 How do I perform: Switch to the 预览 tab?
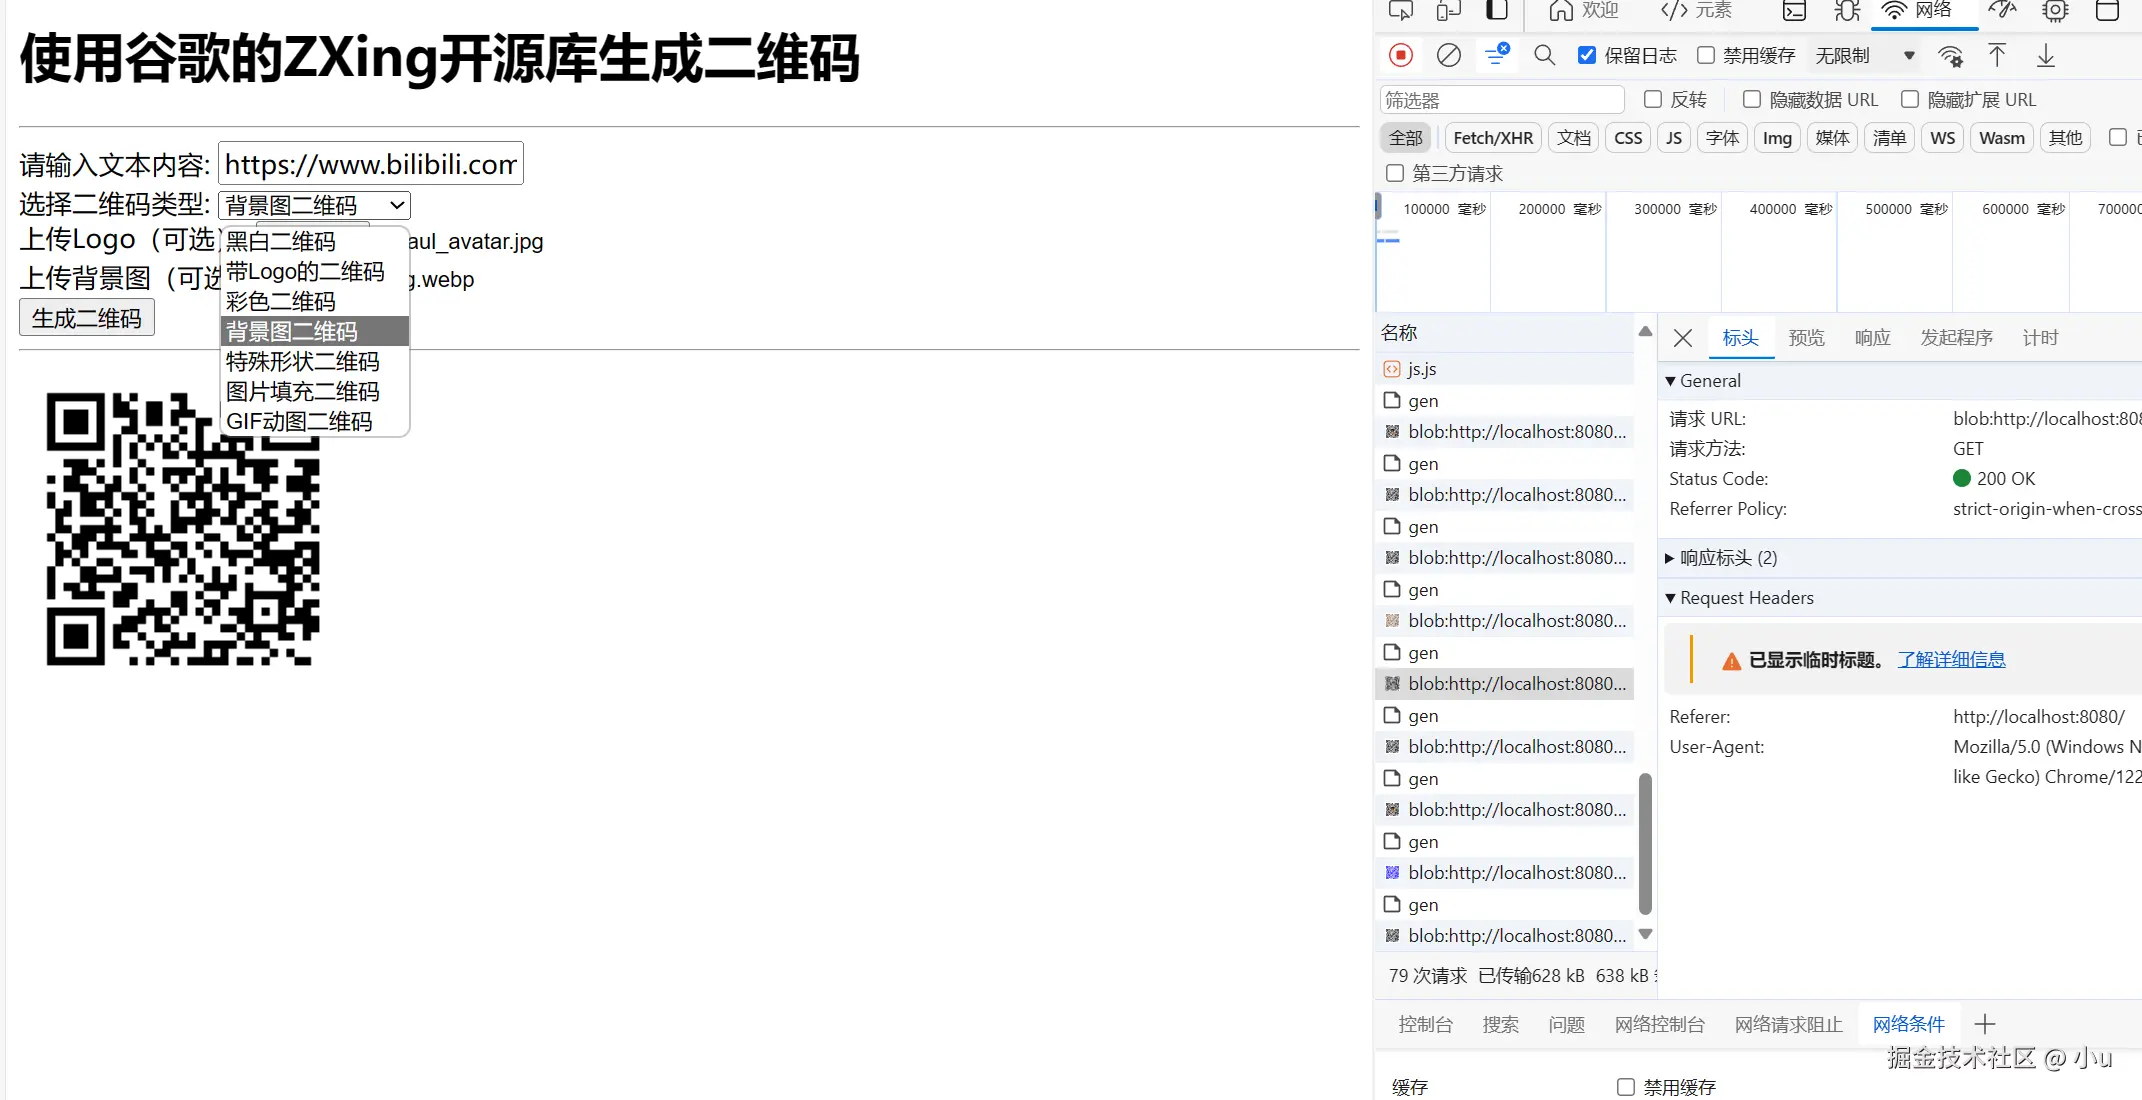tap(1806, 338)
